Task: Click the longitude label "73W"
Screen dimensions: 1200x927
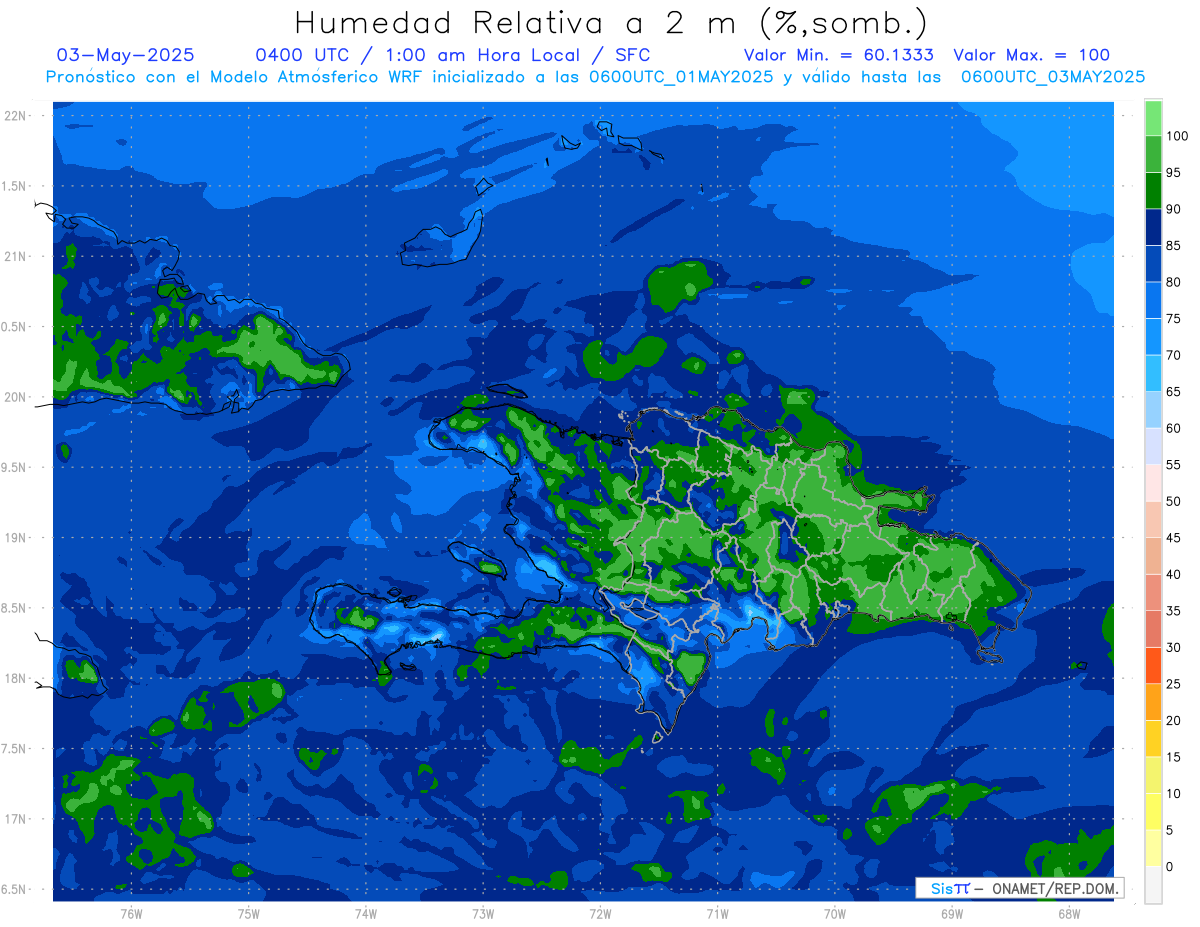Action: coord(483,913)
